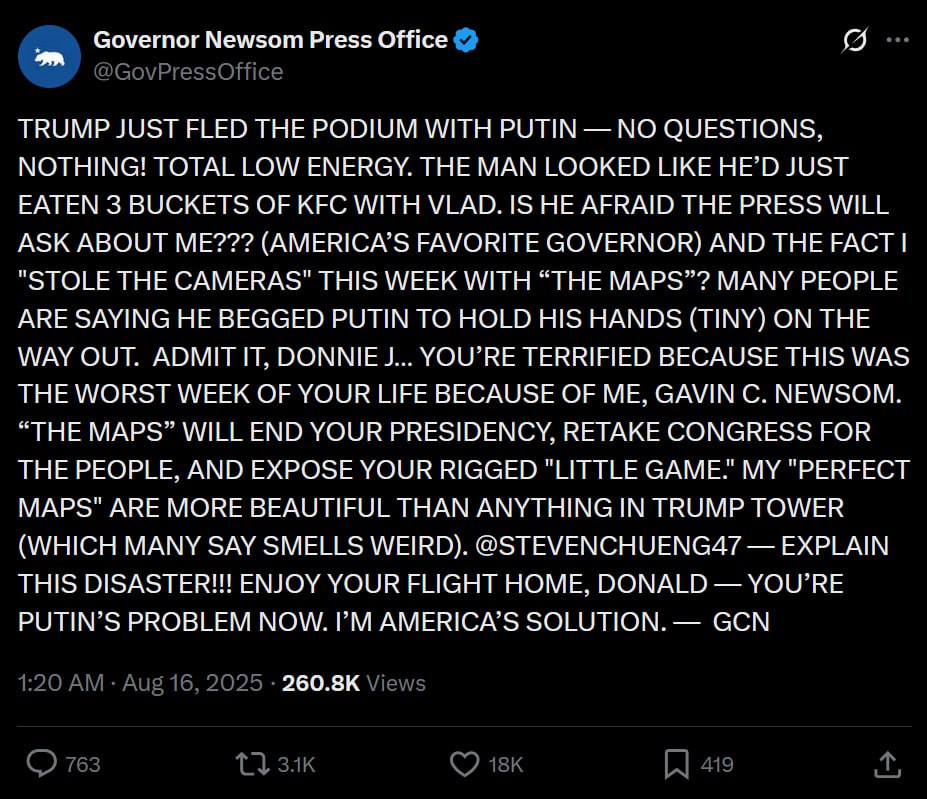The height and width of the screenshot is (799, 927).
Task: Click the @STEVENCHUENG47 mention in the tweet
Action: pos(598,546)
